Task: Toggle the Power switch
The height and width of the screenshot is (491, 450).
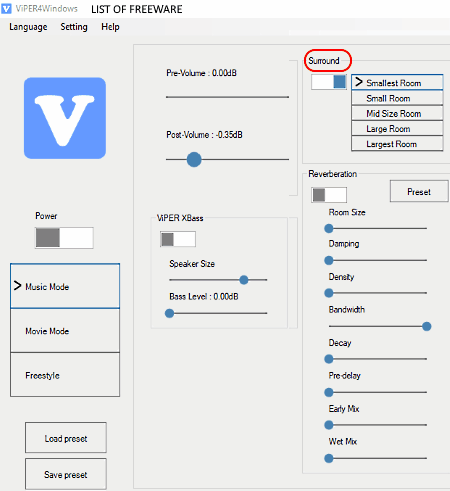Action: (x=64, y=238)
